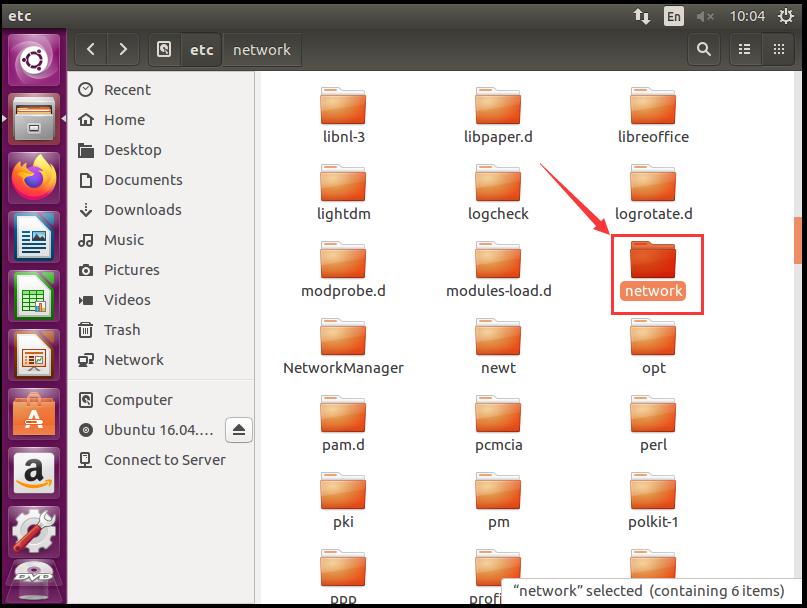Select the pki folder
Screen dimensions: 807x608
point(343,500)
